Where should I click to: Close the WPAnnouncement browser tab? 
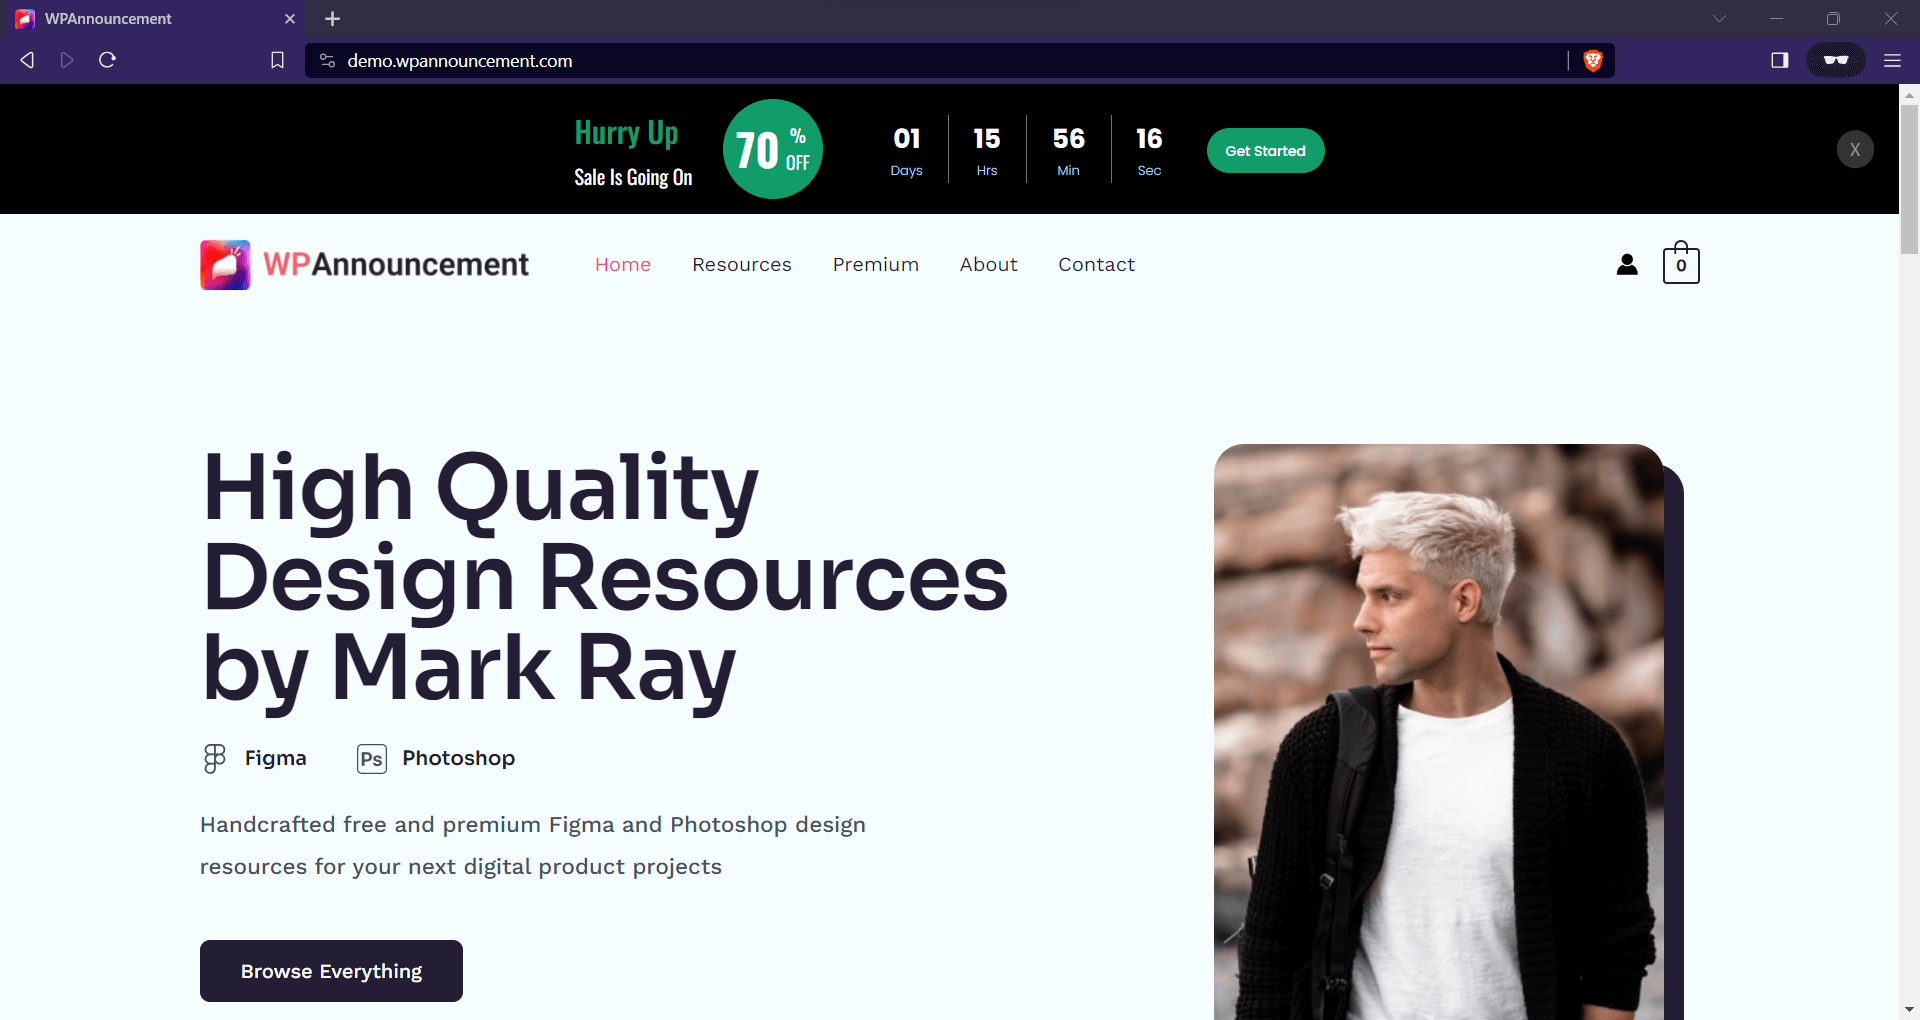(290, 19)
